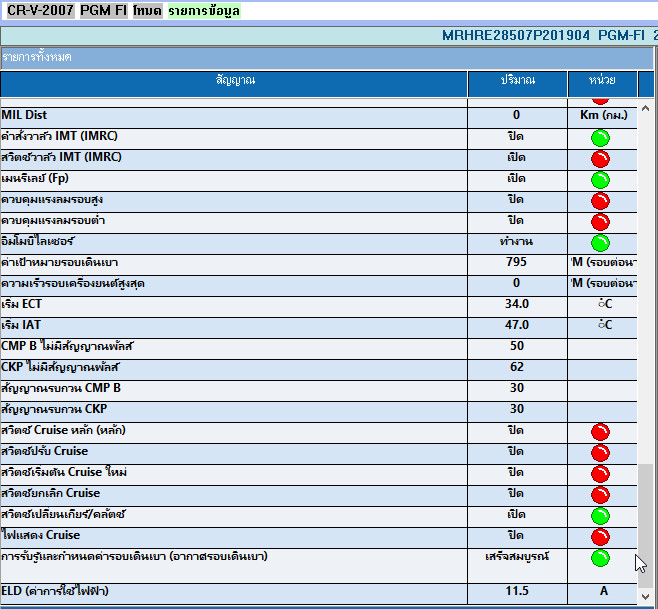Click red indicator for สวิตช์ยกเลิก Cruise

tap(600, 495)
